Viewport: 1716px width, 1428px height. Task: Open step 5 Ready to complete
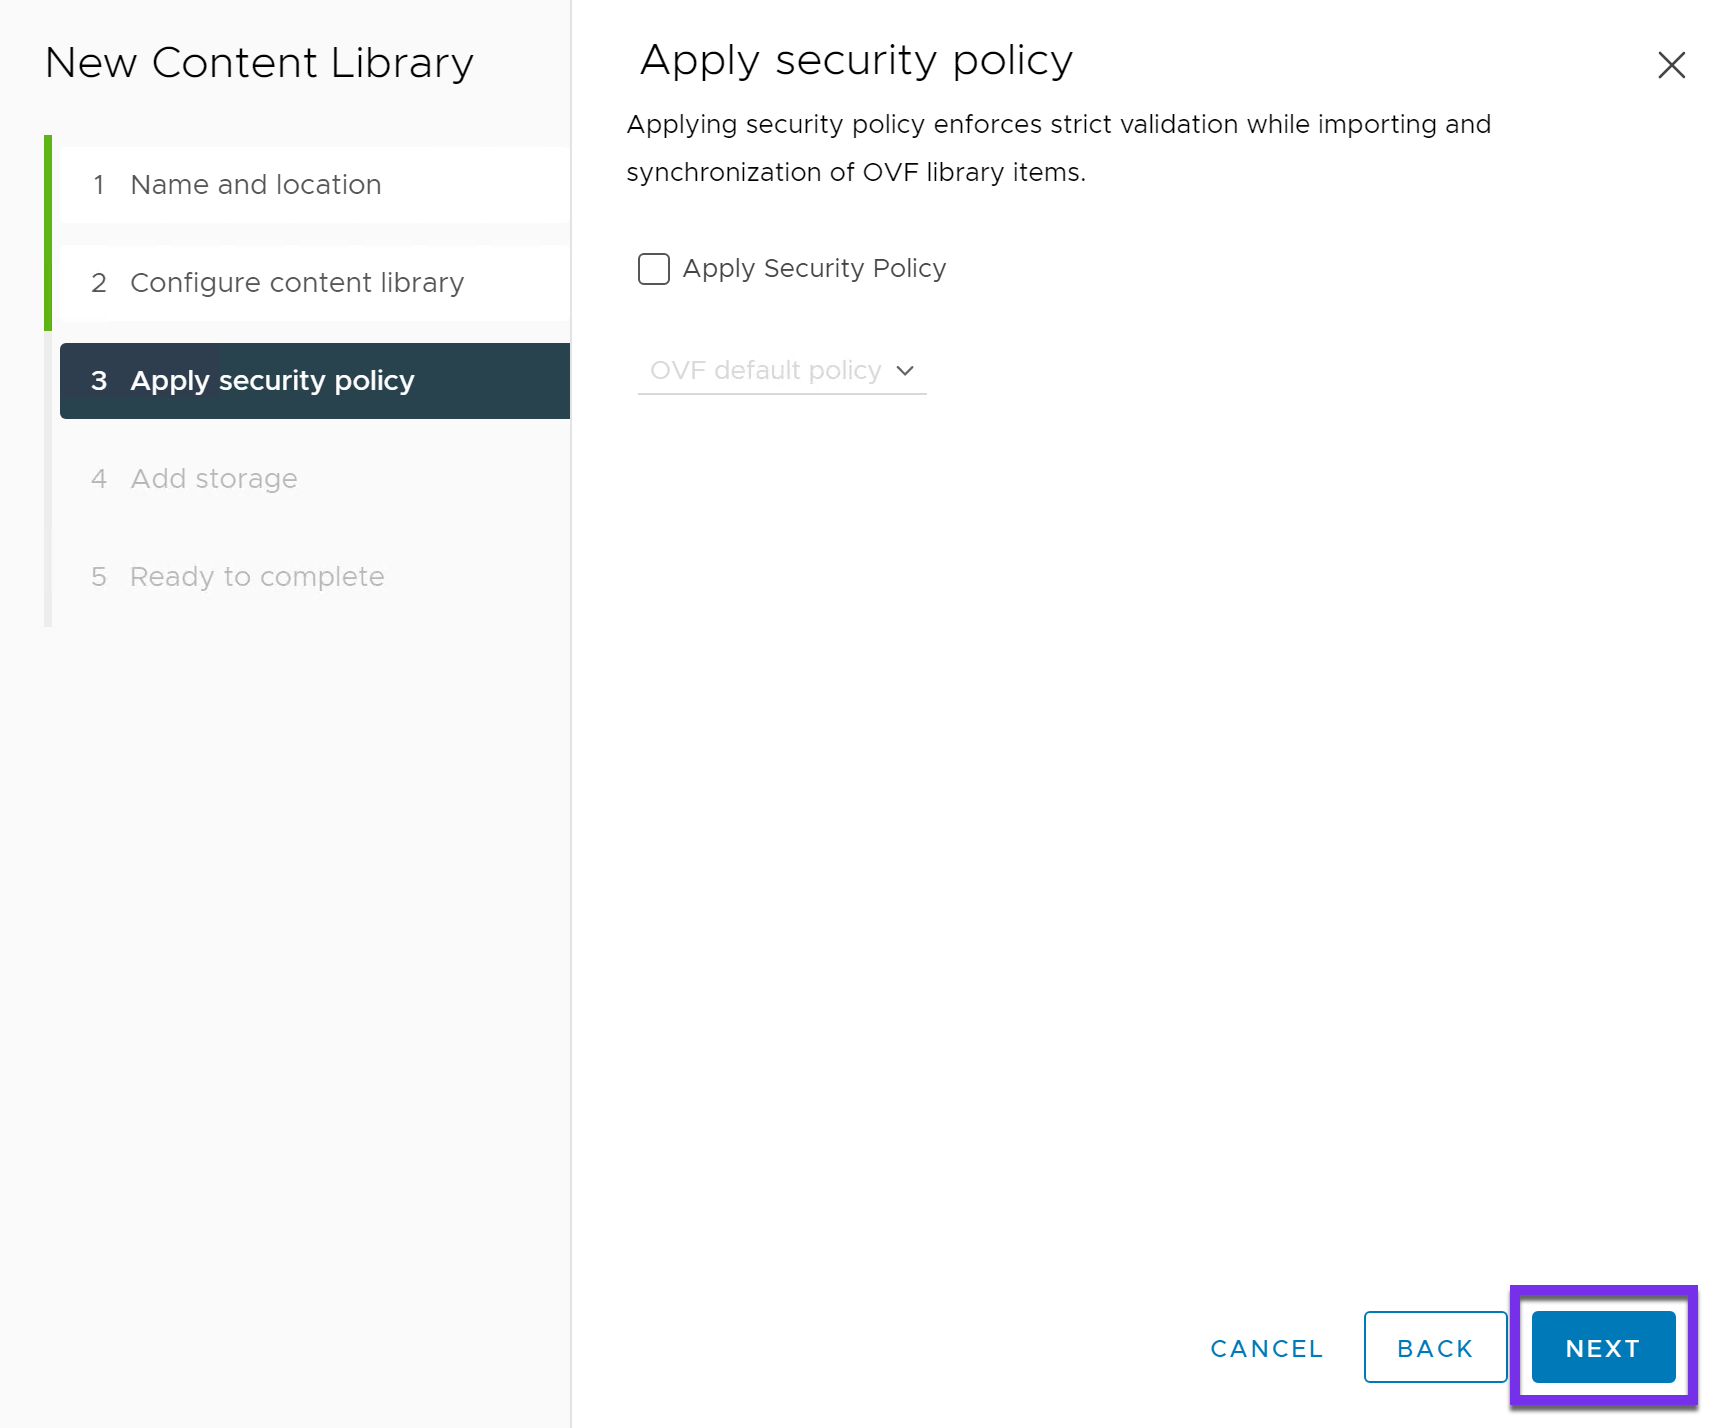(256, 576)
